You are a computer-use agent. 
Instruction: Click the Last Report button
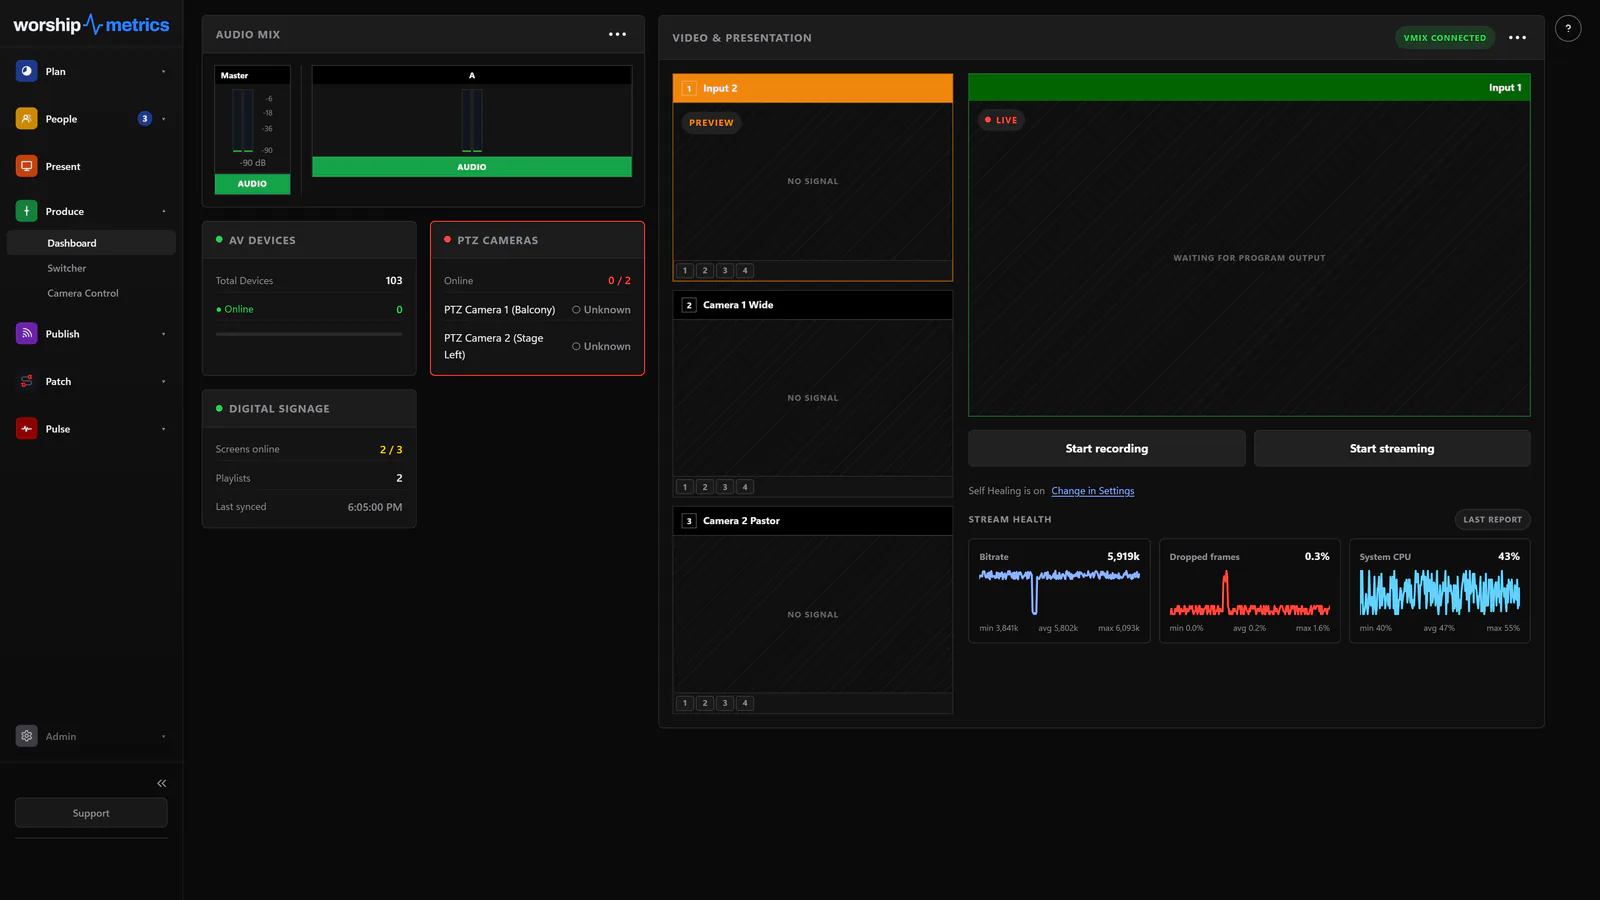pos(1493,520)
